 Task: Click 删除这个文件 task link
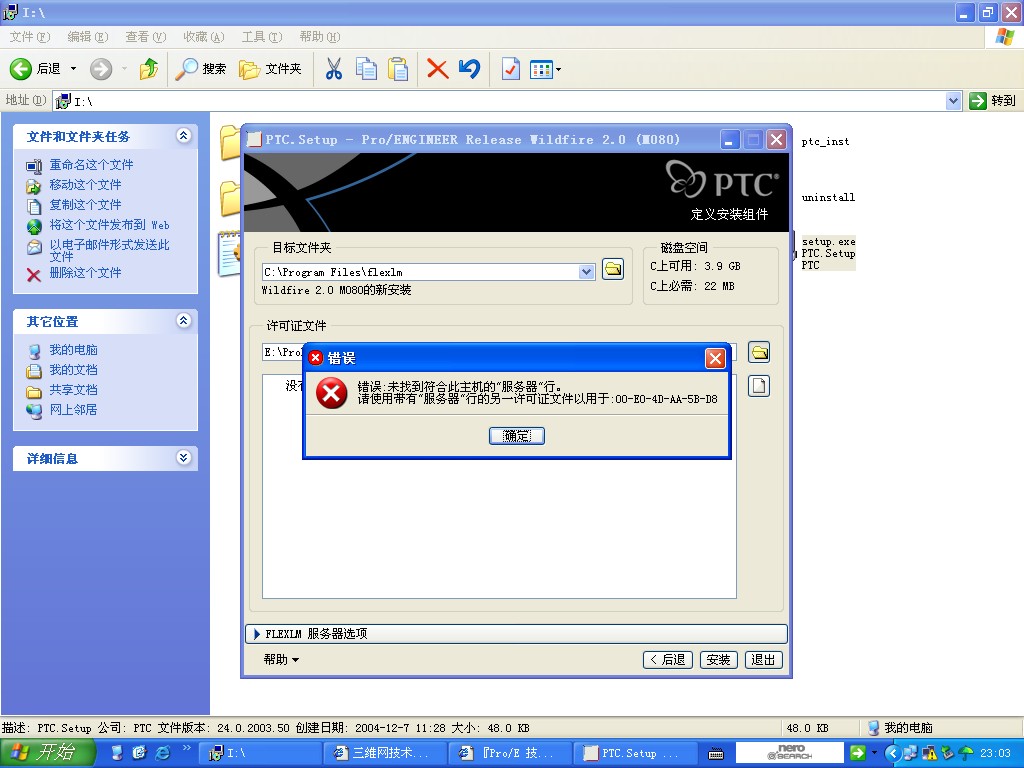85,272
